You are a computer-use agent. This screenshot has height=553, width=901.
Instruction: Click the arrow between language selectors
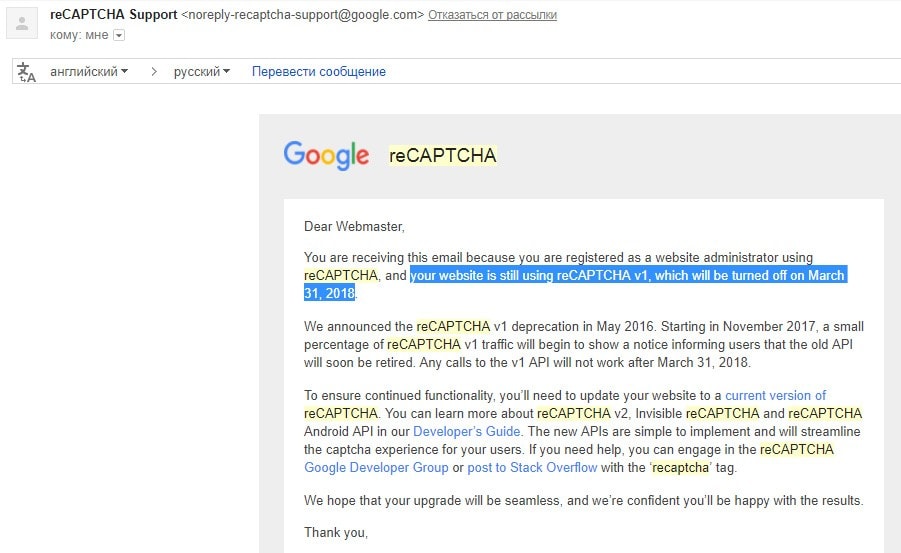point(153,72)
